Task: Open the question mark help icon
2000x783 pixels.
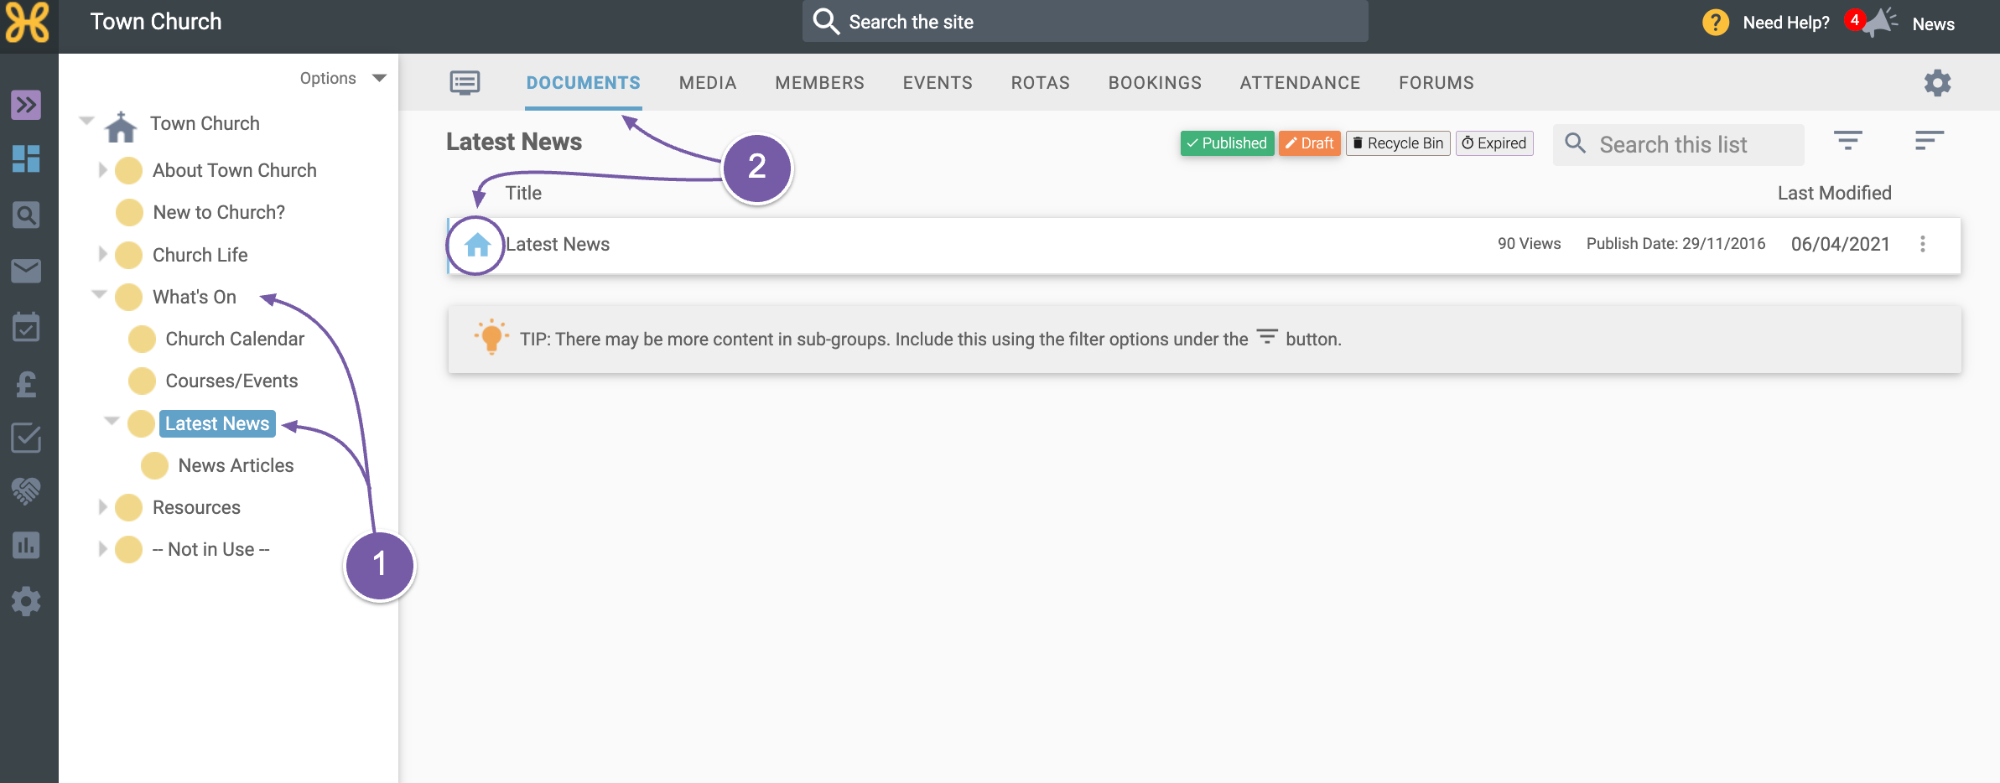Action: pos(1715,22)
